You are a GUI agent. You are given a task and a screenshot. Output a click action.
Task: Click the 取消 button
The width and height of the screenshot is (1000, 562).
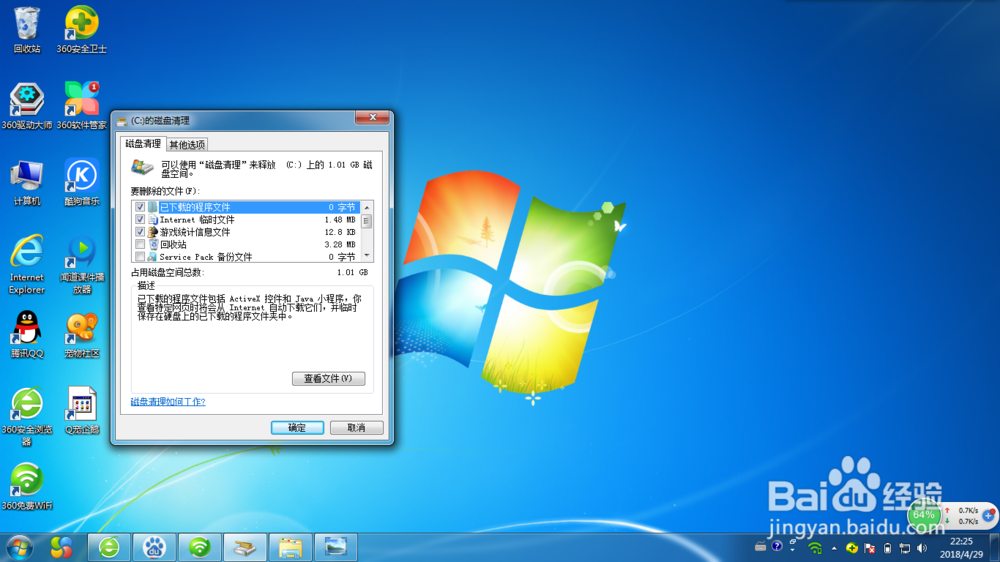coord(357,428)
